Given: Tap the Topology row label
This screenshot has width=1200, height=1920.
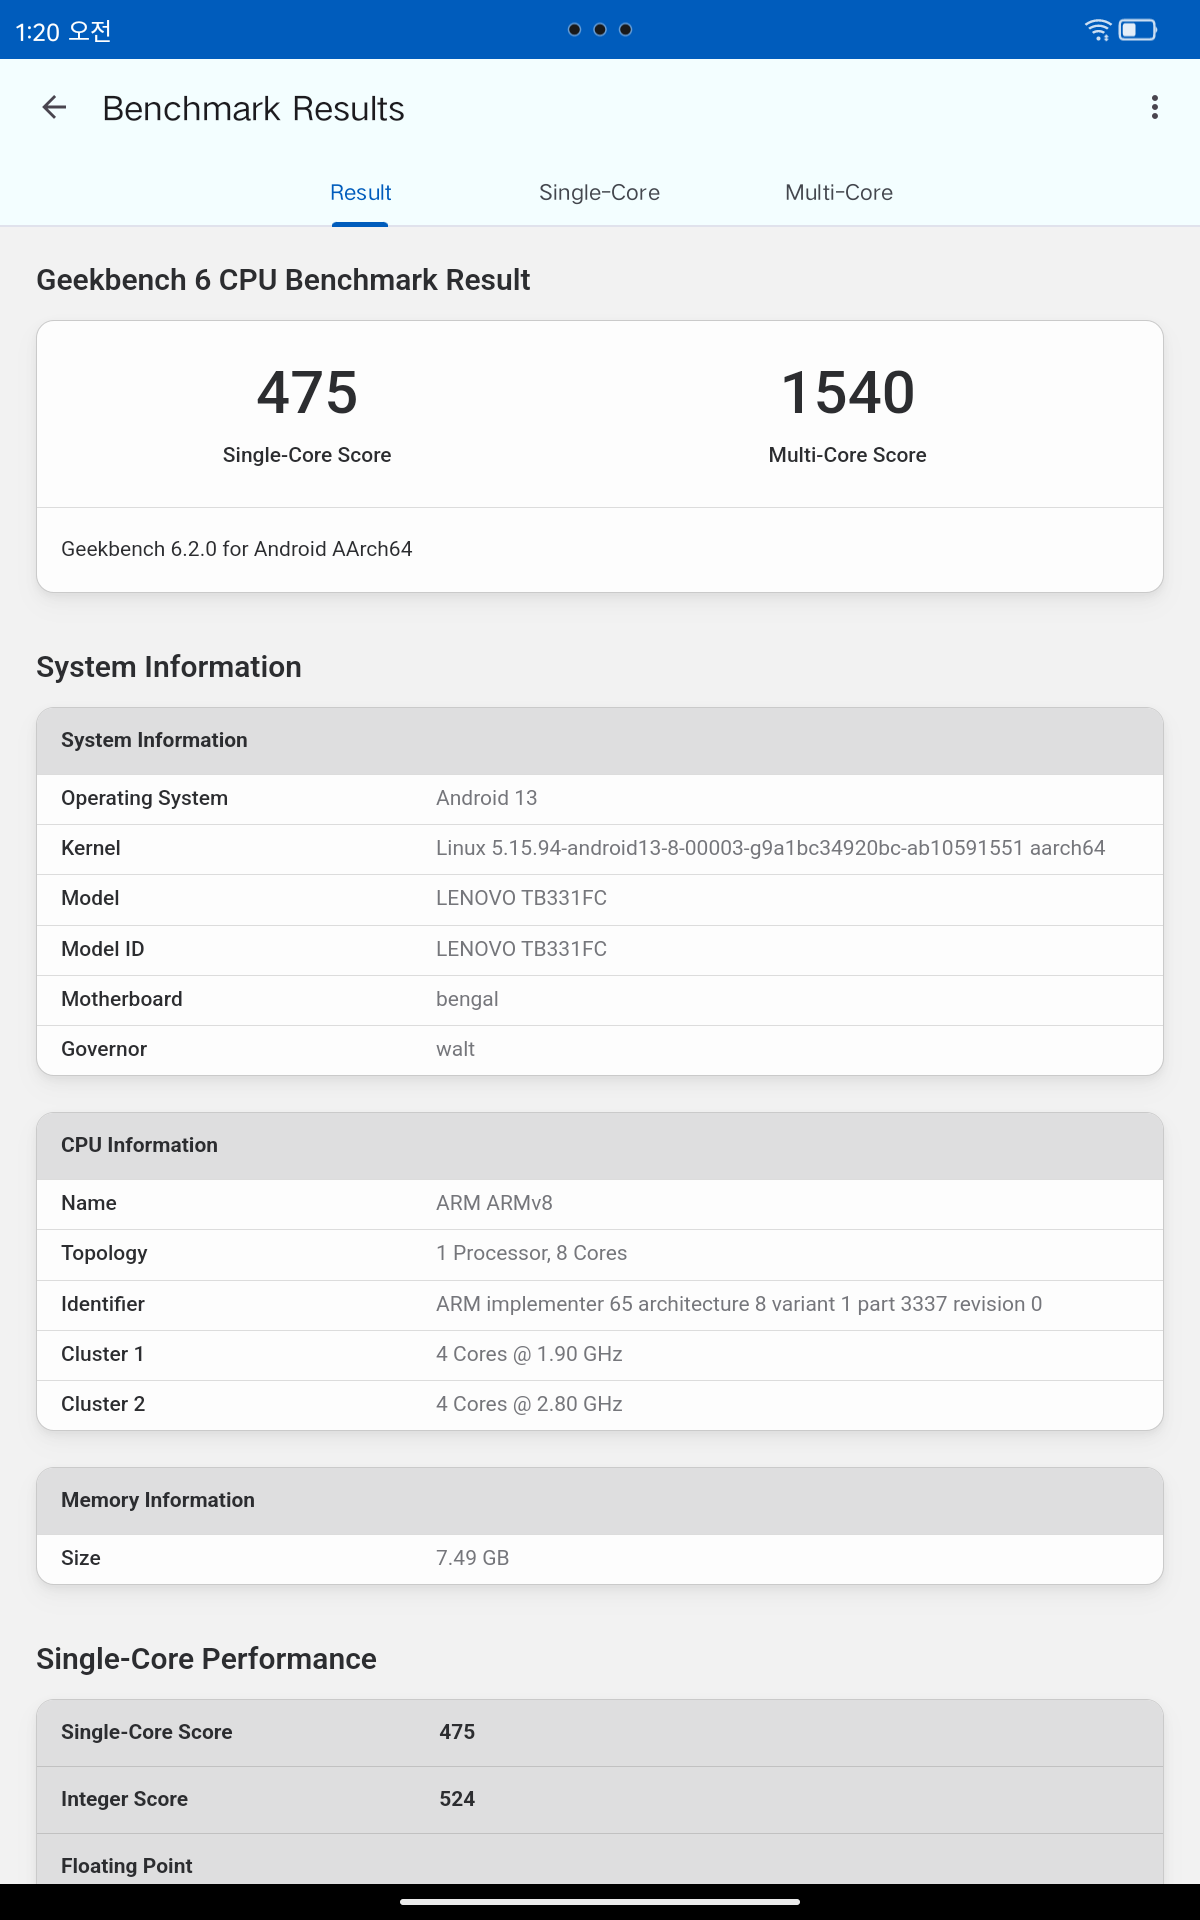Looking at the screenshot, I should point(104,1253).
